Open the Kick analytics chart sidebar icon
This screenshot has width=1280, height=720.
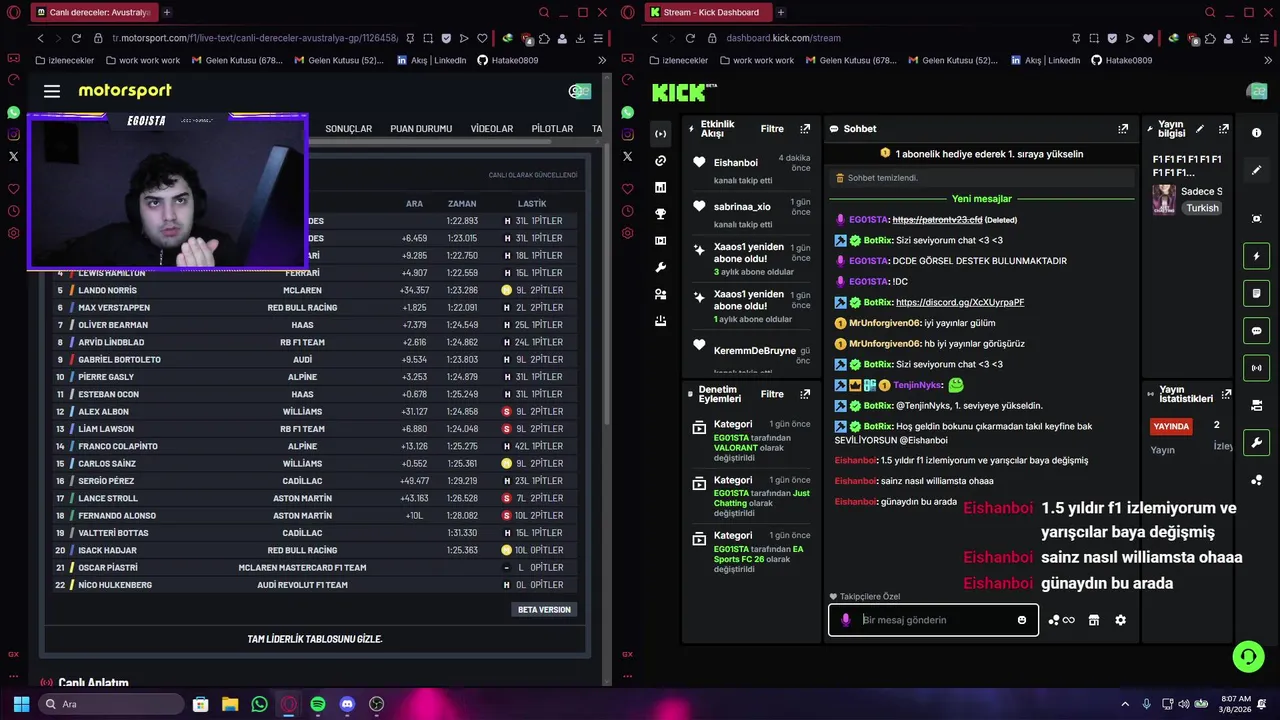(660, 187)
